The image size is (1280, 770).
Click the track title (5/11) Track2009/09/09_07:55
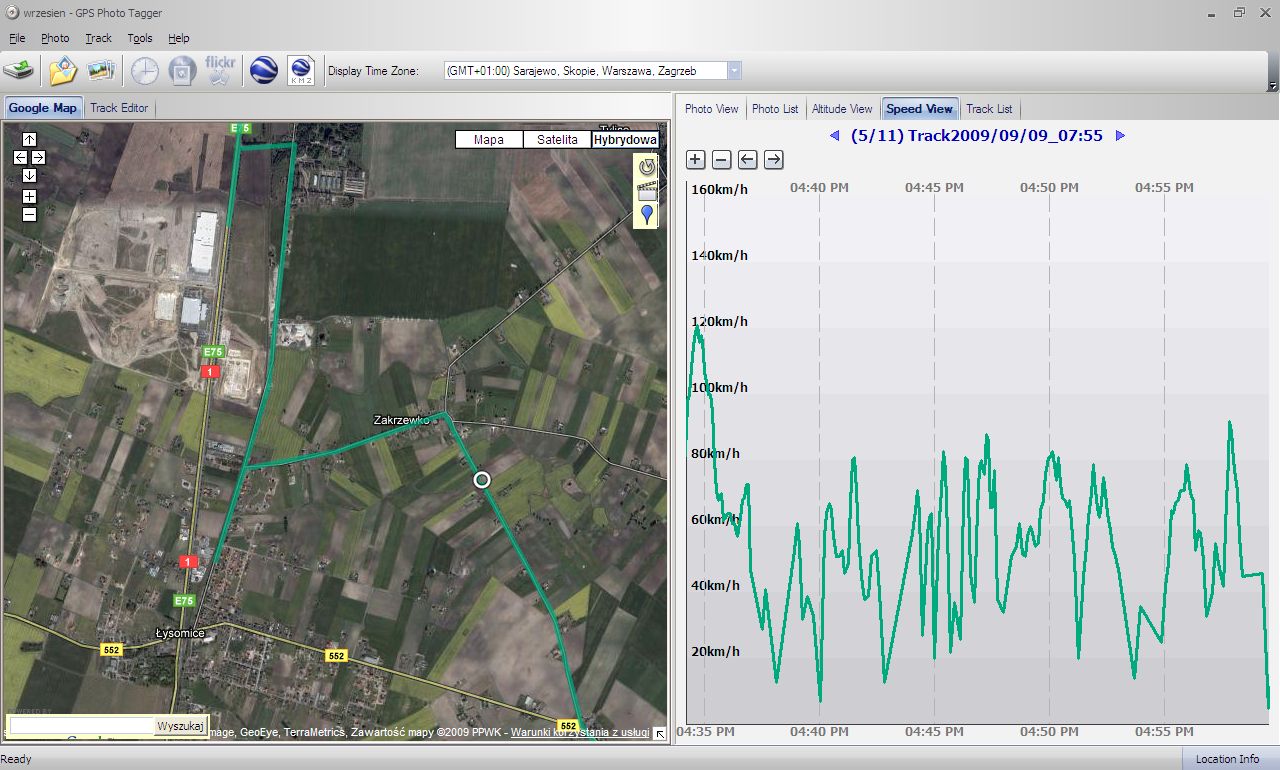coord(977,136)
